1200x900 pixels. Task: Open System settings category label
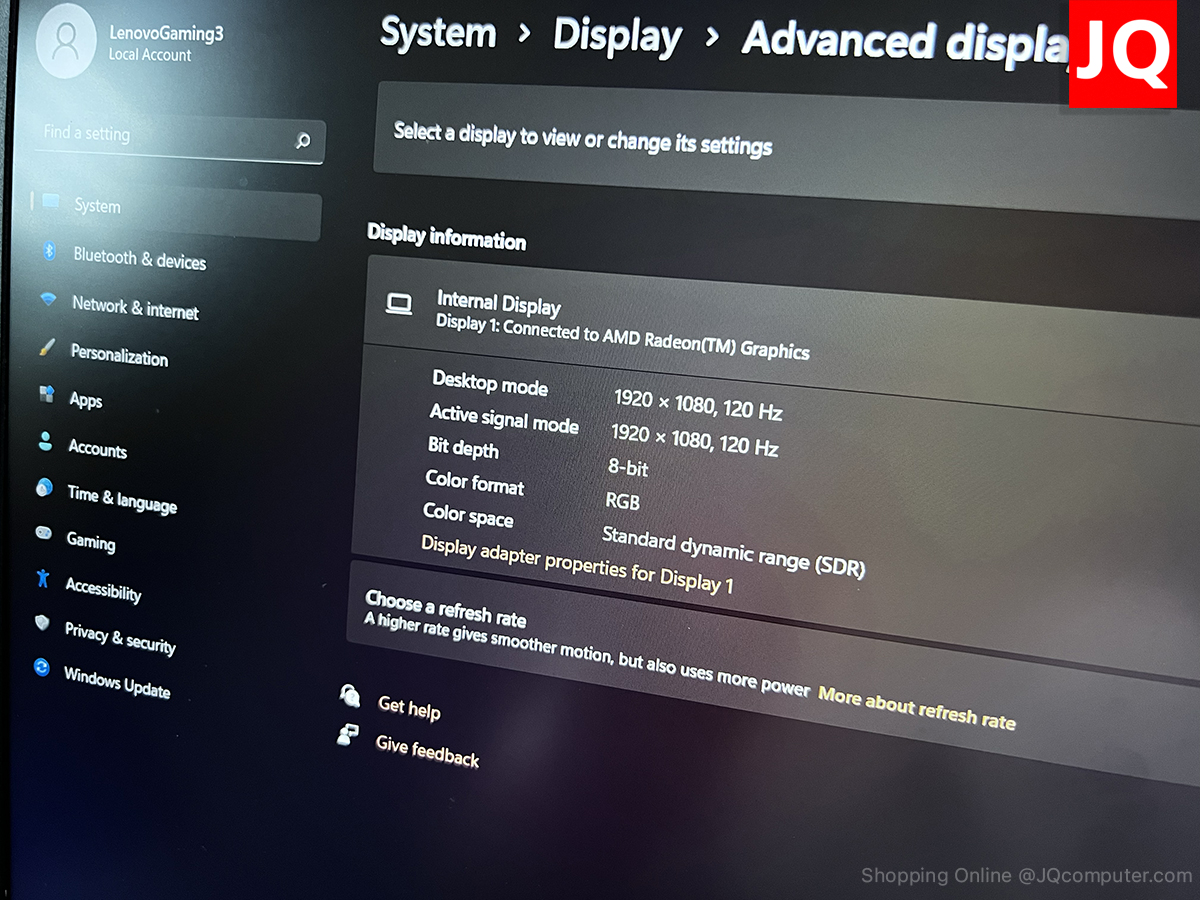pos(97,206)
